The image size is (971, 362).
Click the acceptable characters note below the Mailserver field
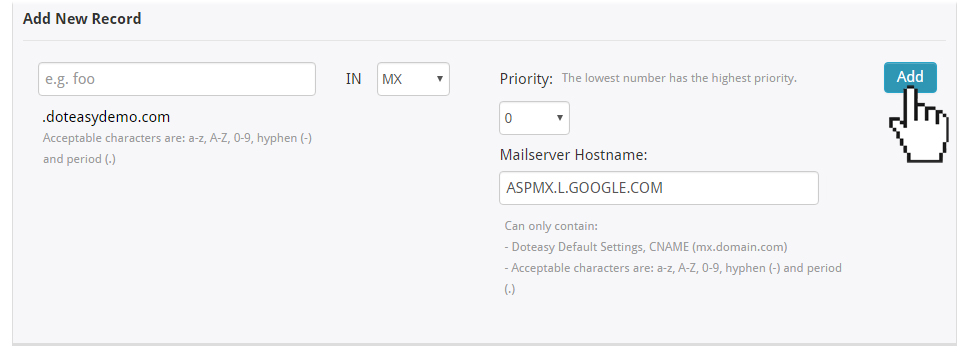pyautogui.click(x=673, y=278)
